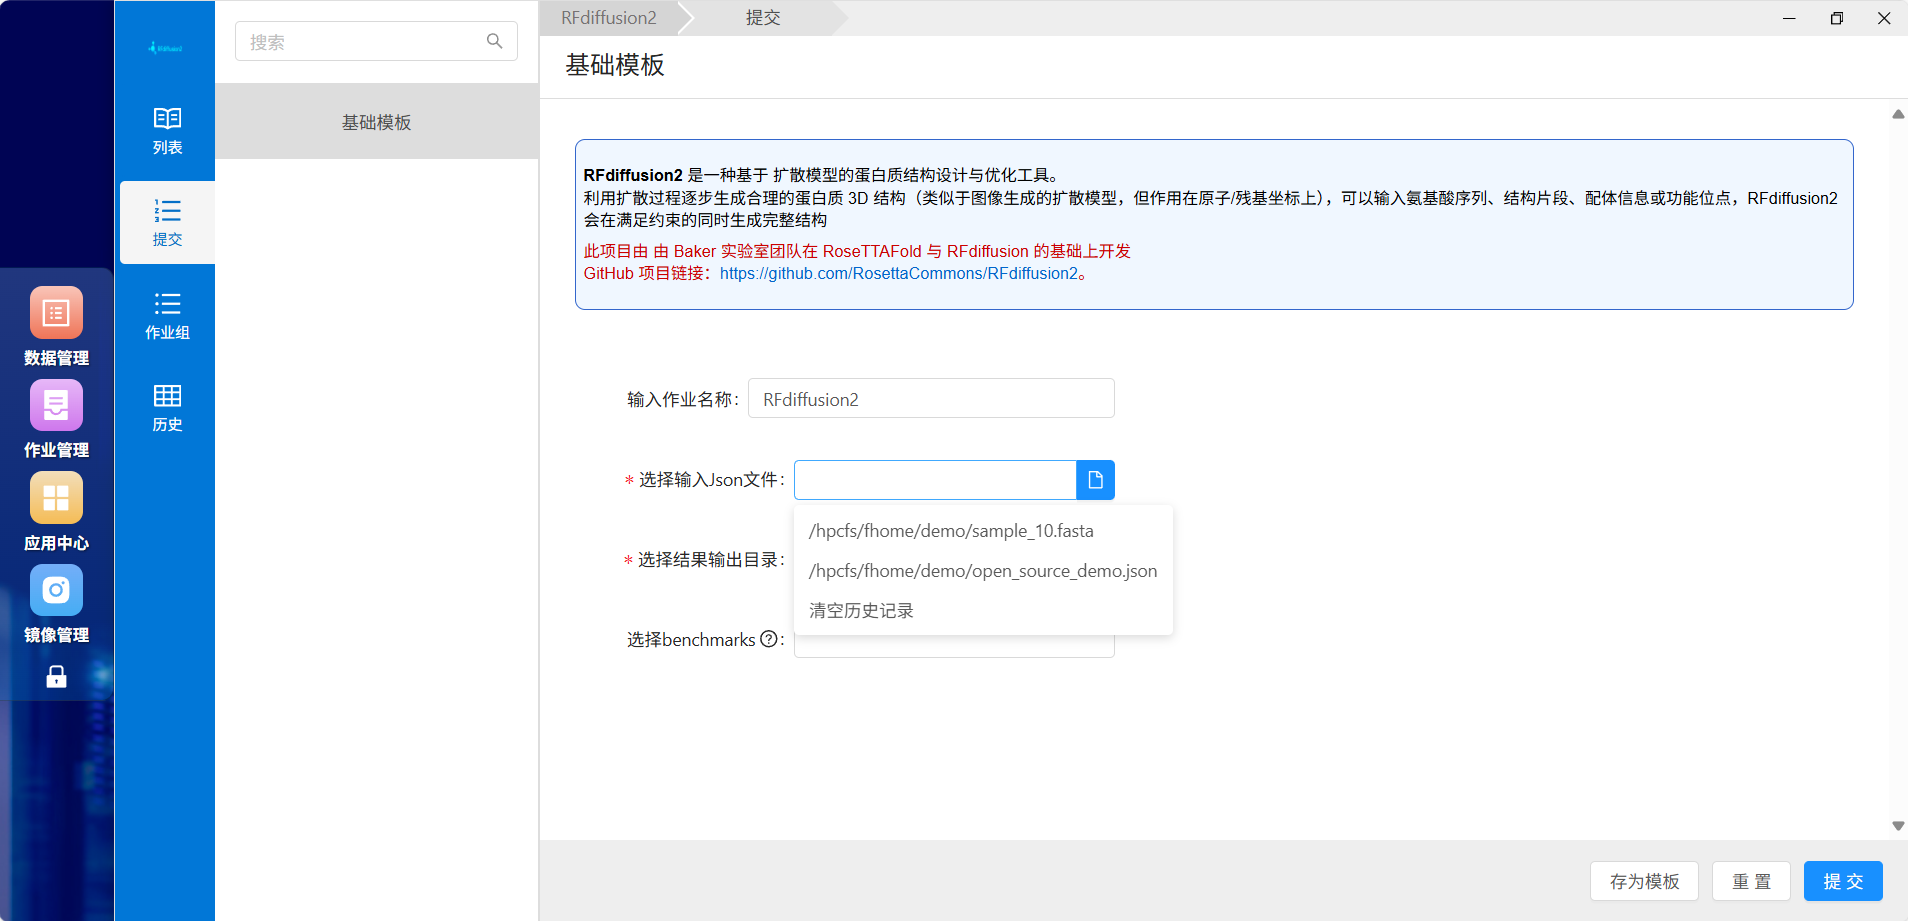Browse files with the blue file icon button
Image resolution: width=1908 pixels, height=921 pixels.
[1095, 480]
